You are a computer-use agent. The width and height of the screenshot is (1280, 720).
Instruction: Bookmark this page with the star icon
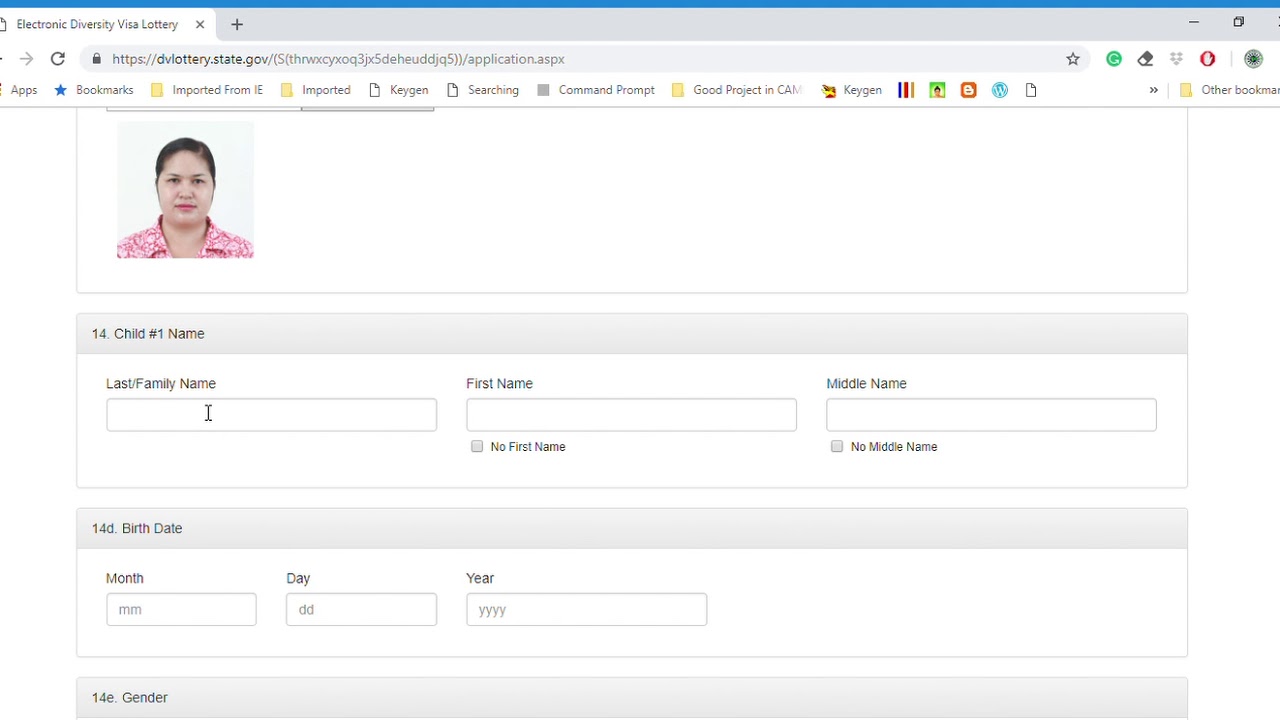[x=1073, y=59]
